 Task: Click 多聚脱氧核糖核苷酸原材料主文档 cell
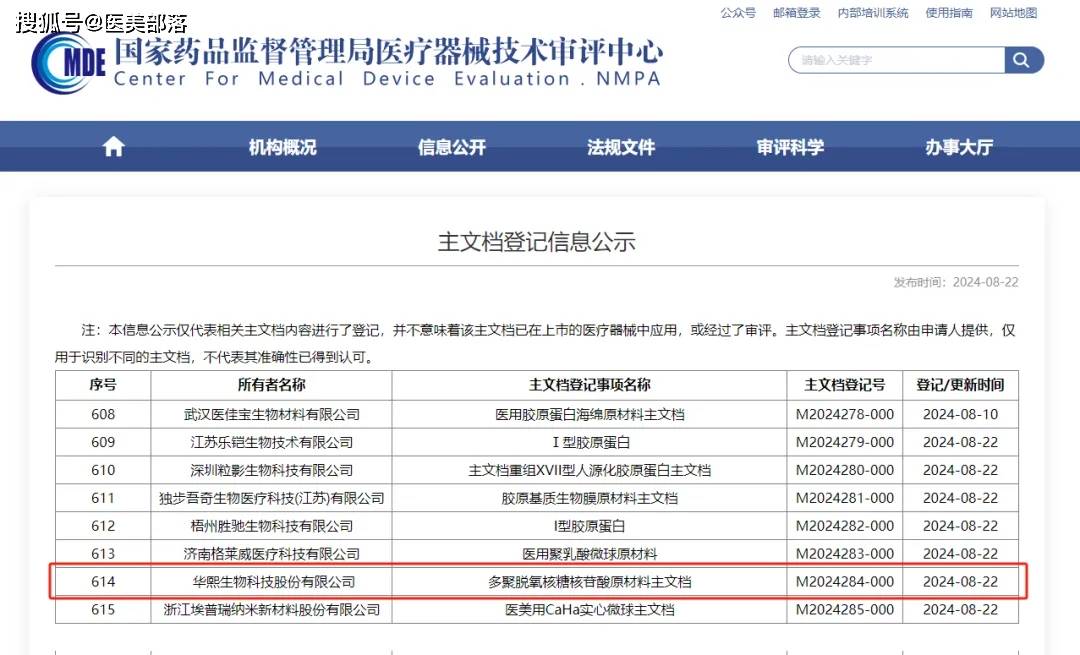tap(590, 582)
